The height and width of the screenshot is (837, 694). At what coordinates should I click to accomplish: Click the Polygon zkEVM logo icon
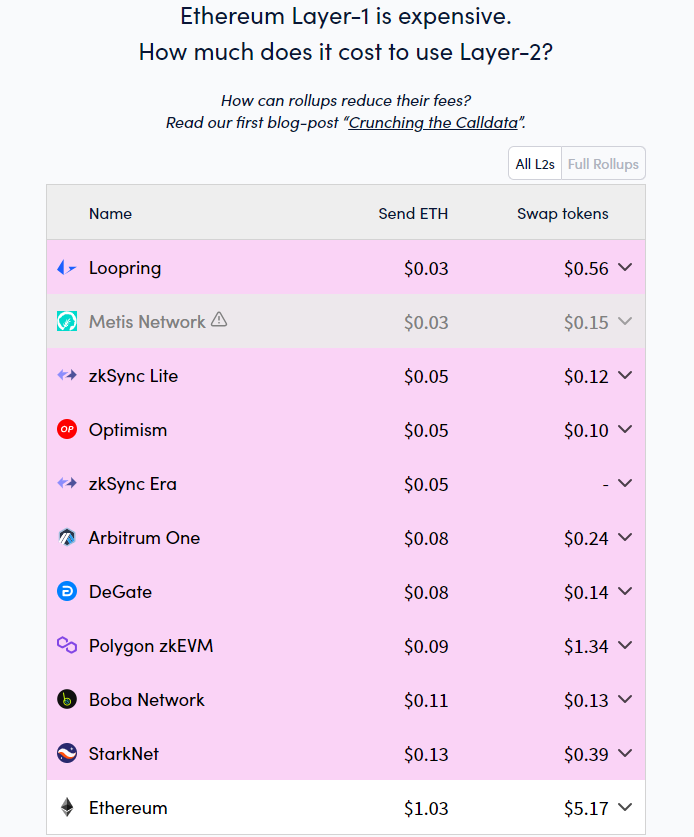point(67,645)
